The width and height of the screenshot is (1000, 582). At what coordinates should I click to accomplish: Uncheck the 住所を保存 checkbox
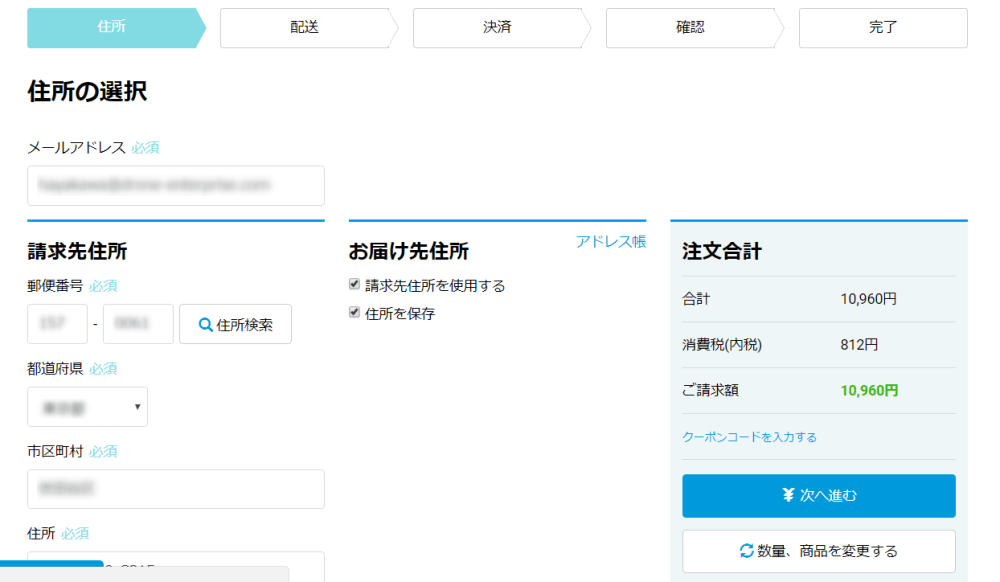(x=355, y=312)
